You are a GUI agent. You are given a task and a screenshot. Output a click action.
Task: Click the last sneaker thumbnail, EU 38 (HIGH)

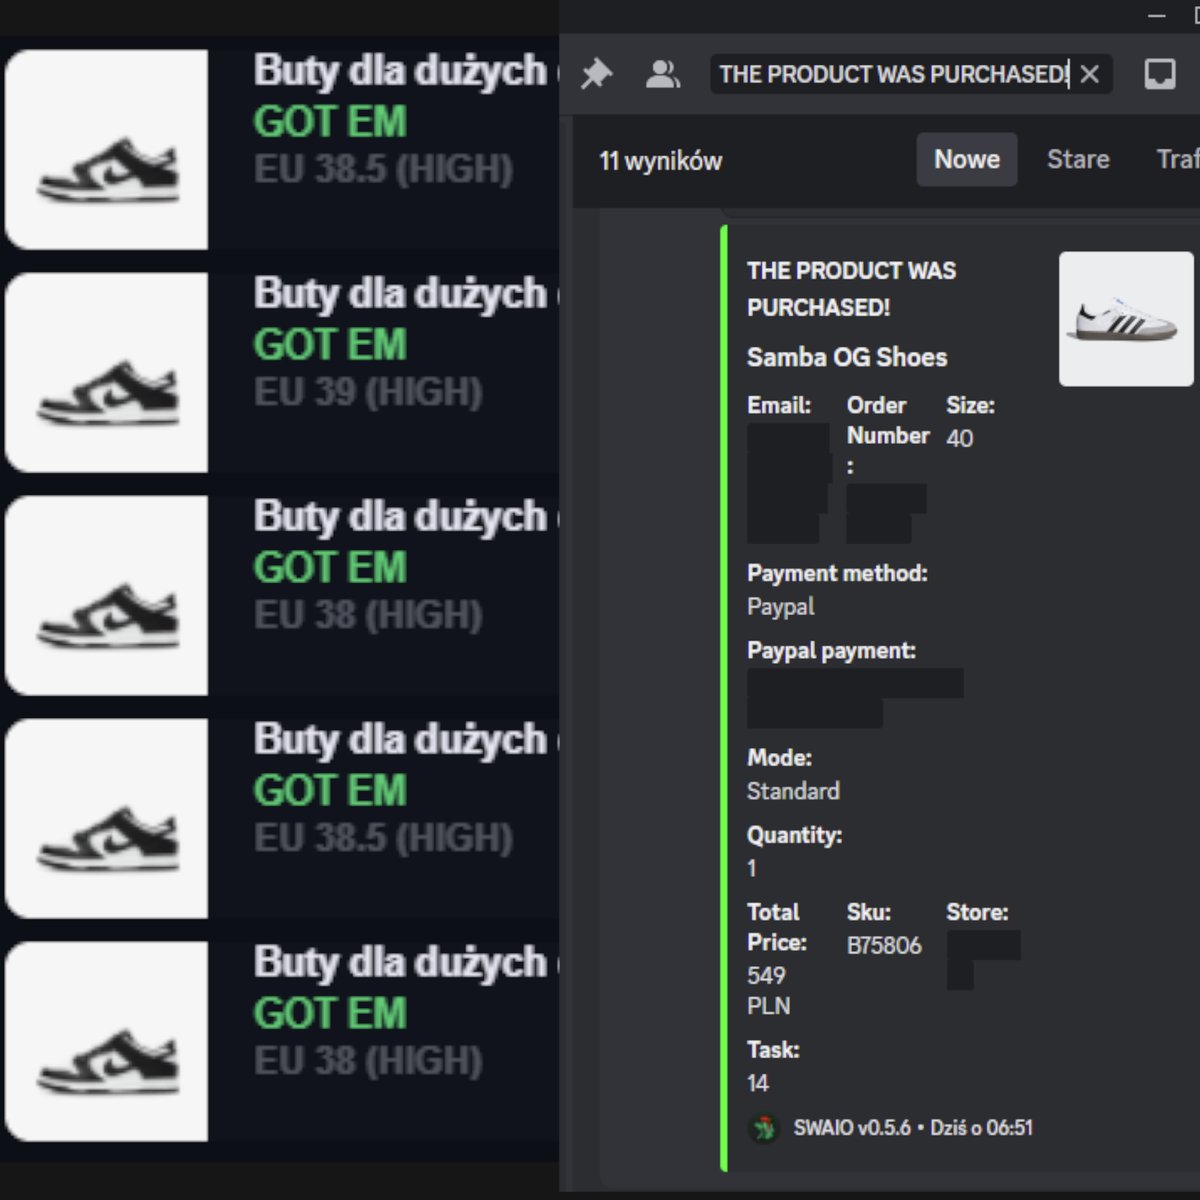pos(106,1041)
